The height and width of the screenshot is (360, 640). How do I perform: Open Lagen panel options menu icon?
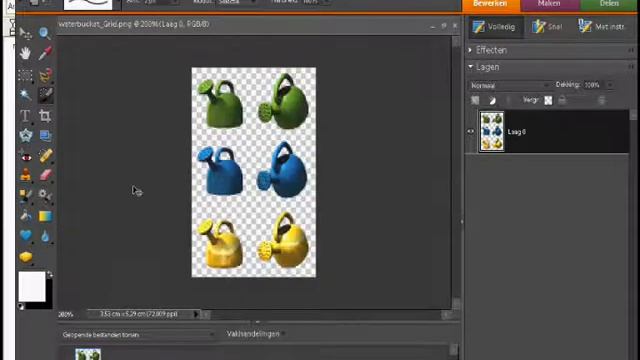(631, 67)
